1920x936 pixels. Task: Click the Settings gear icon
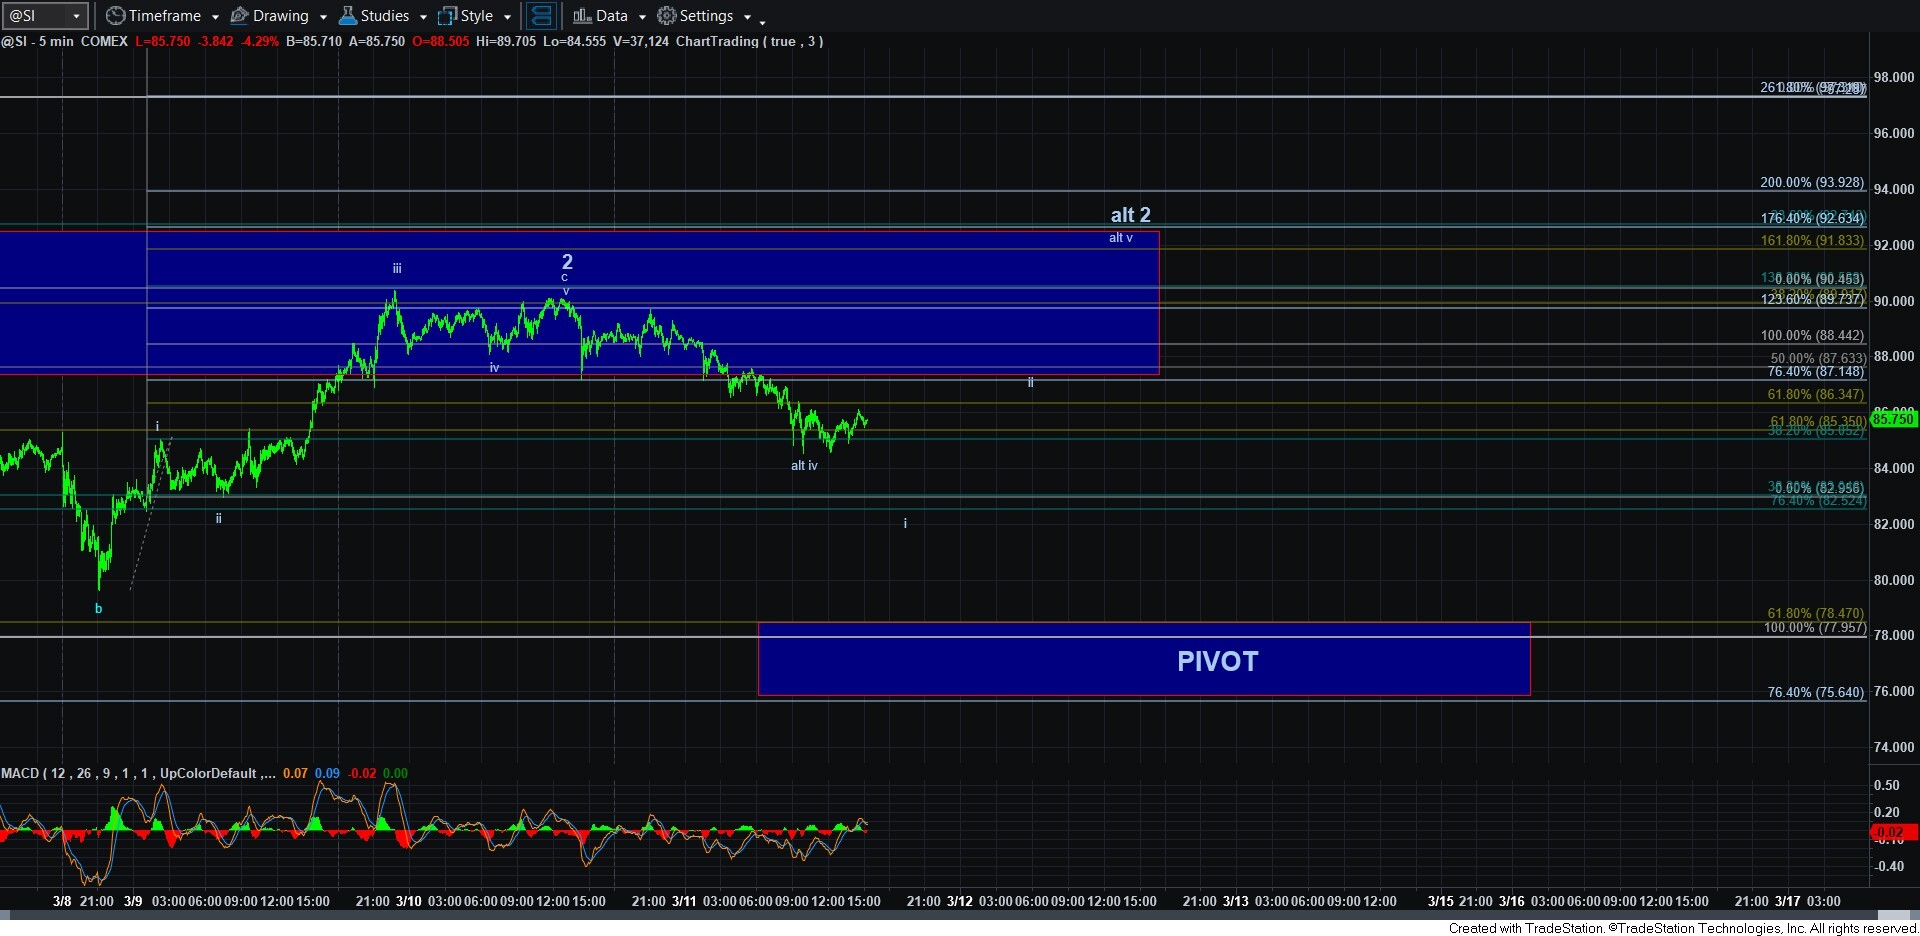(x=666, y=16)
